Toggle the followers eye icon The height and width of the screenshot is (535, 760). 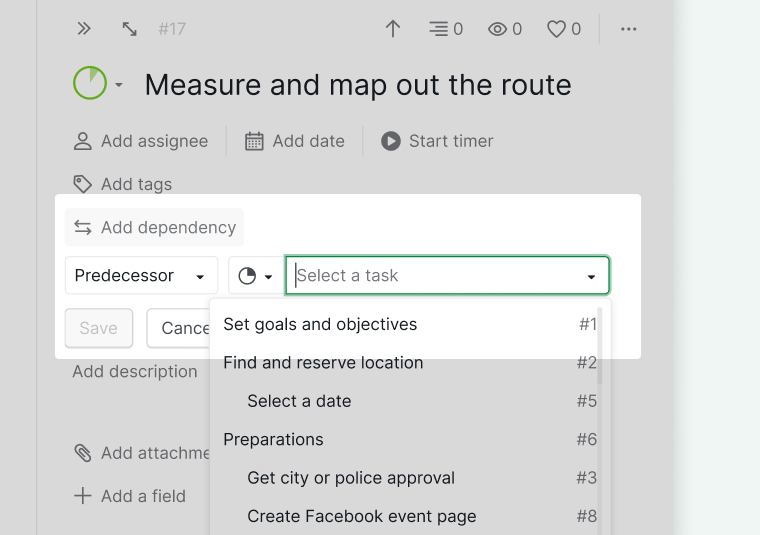pos(505,29)
